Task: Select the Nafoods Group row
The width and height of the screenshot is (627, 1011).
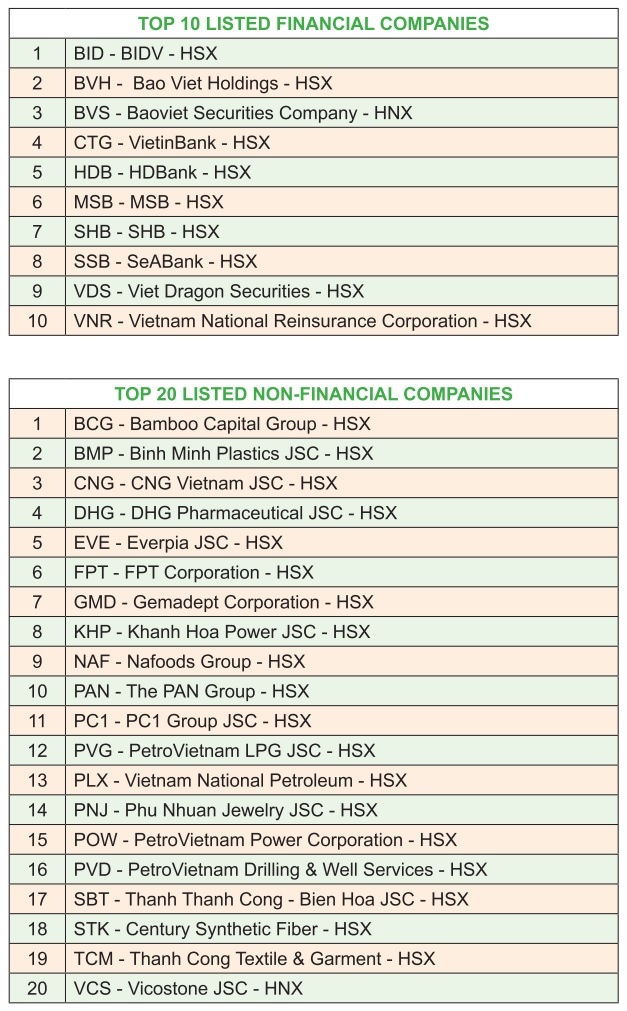Action: point(189,662)
